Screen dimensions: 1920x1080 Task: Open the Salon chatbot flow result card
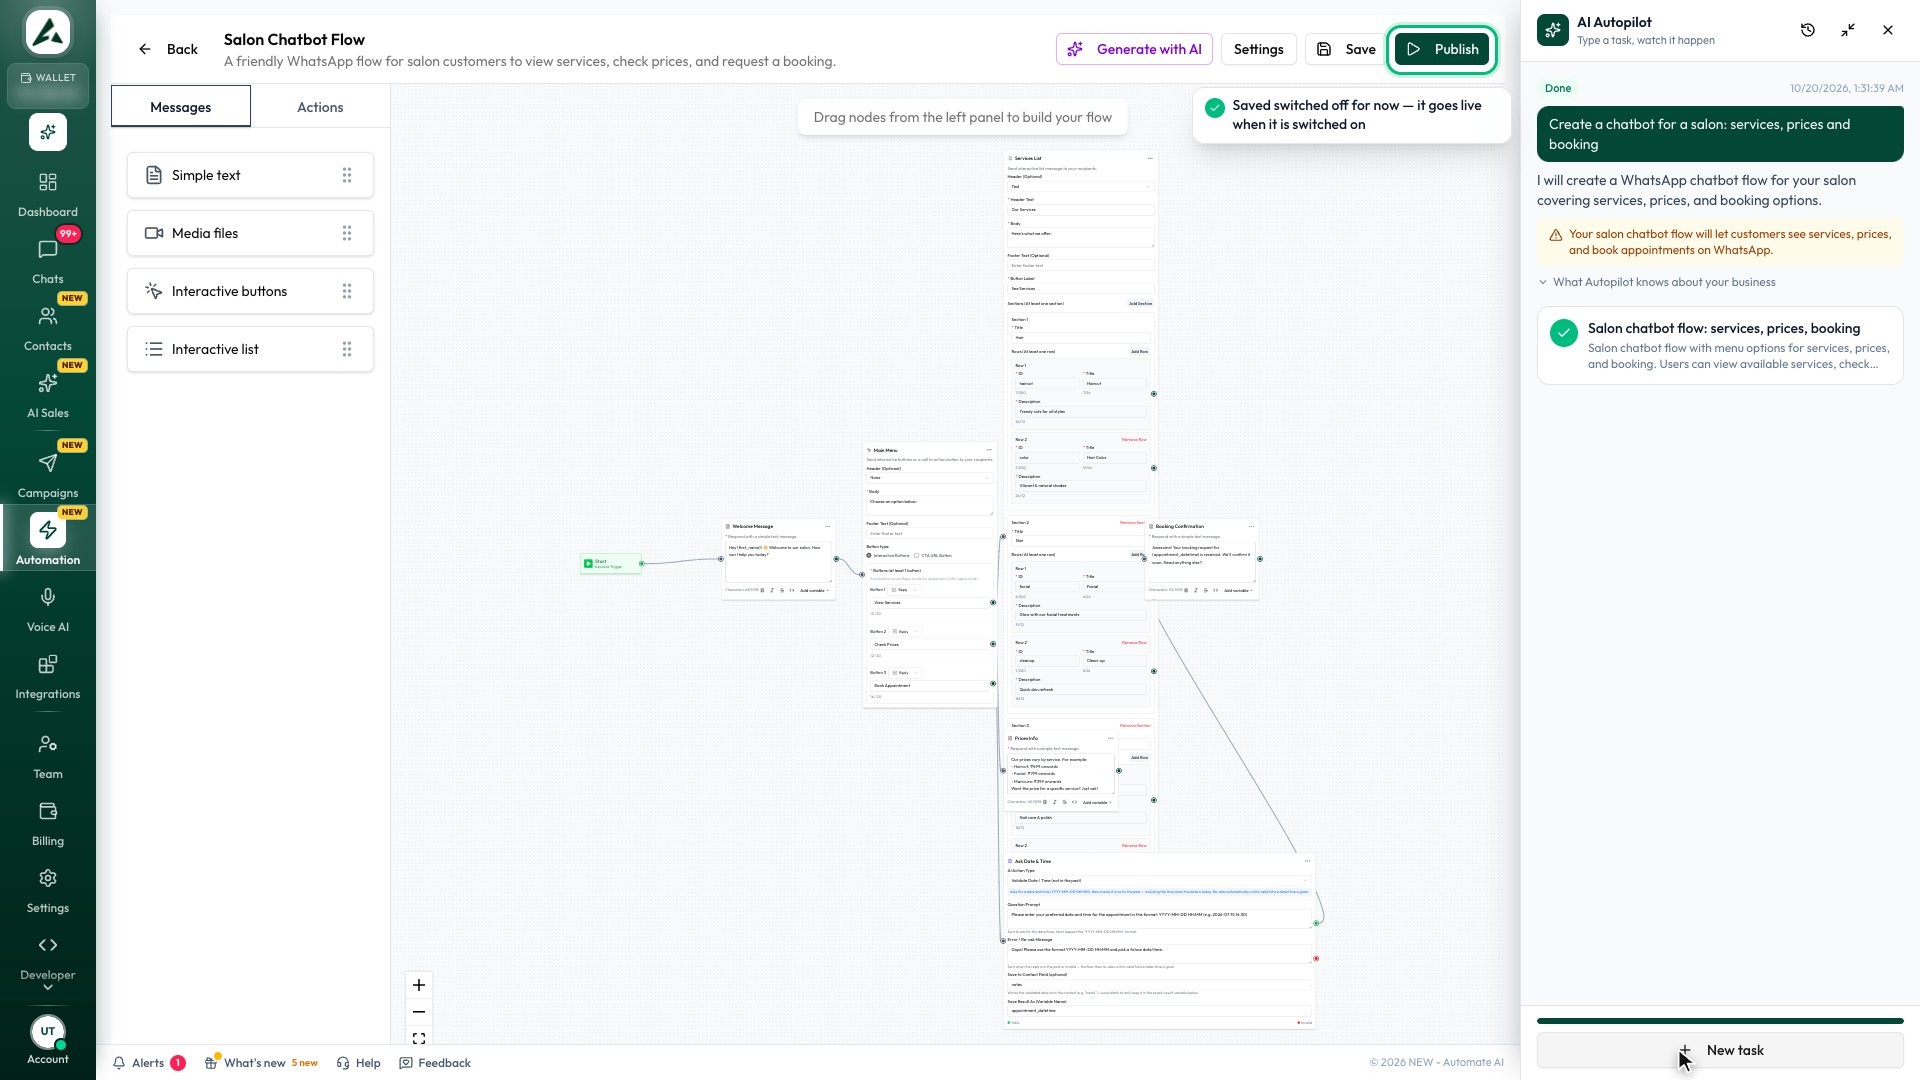(1720, 345)
